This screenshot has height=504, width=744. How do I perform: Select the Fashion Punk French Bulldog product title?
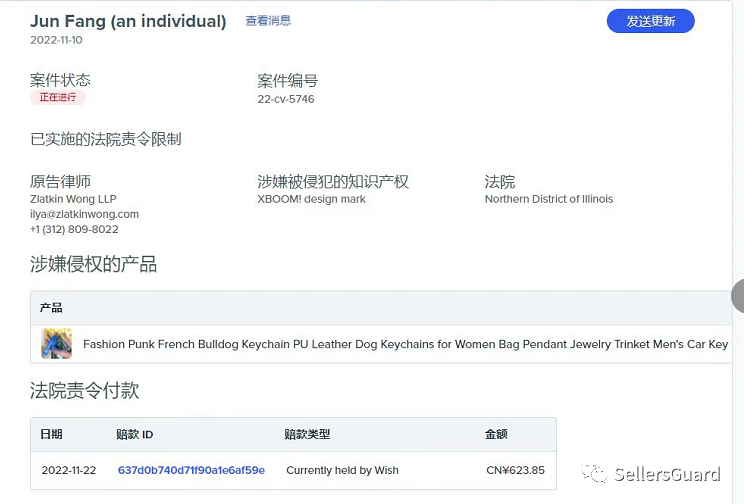(405, 344)
